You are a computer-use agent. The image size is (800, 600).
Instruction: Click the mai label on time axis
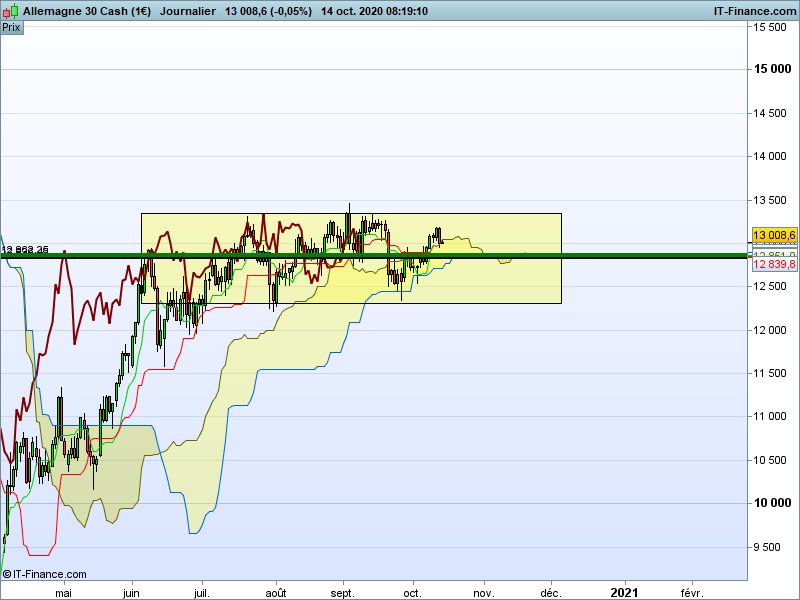[63, 593]
